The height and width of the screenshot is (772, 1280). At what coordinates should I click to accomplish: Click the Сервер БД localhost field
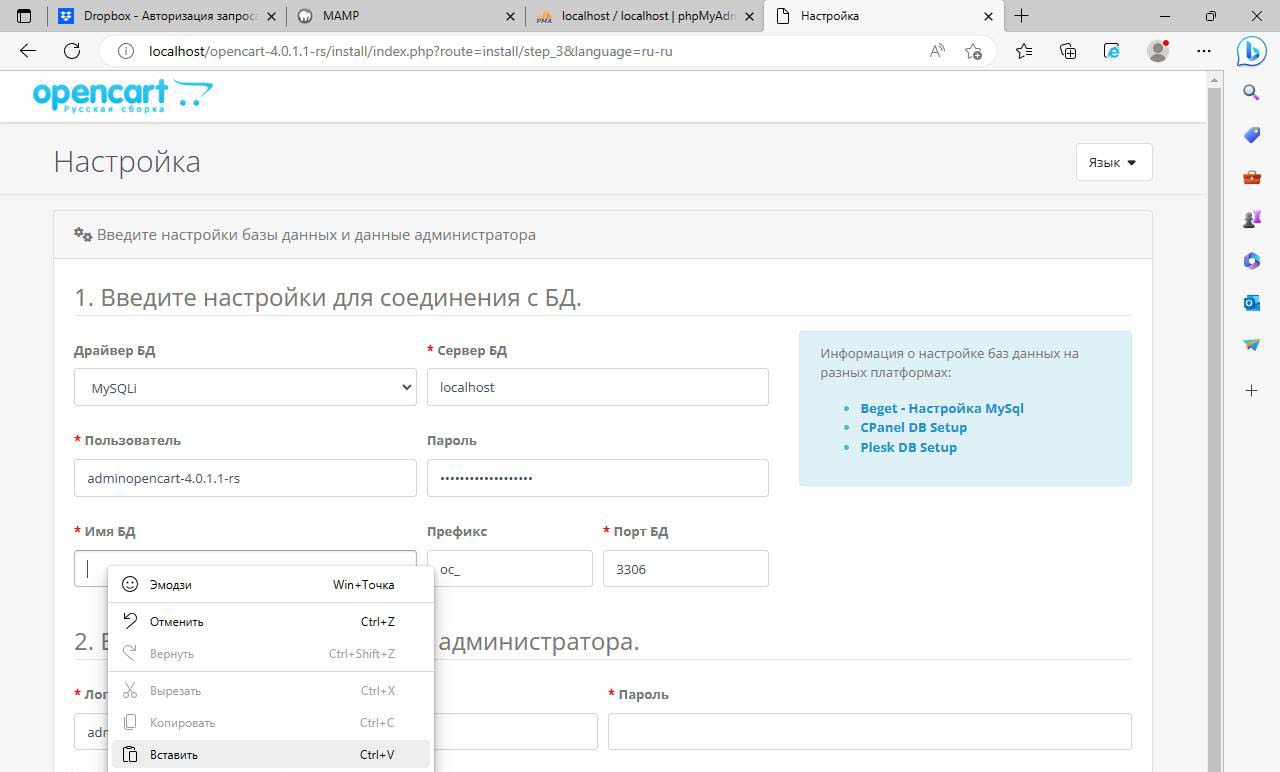(597, 387)
